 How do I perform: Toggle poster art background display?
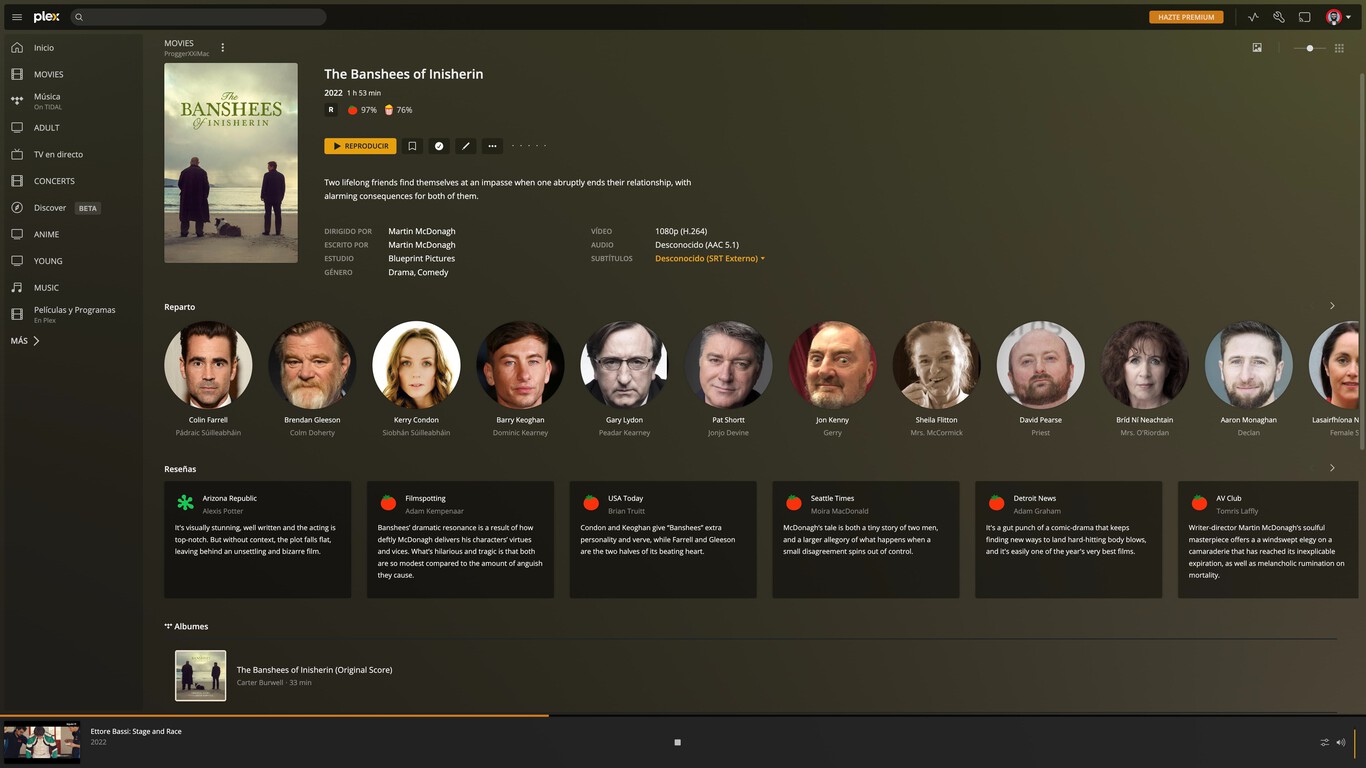coord(1257,47)
